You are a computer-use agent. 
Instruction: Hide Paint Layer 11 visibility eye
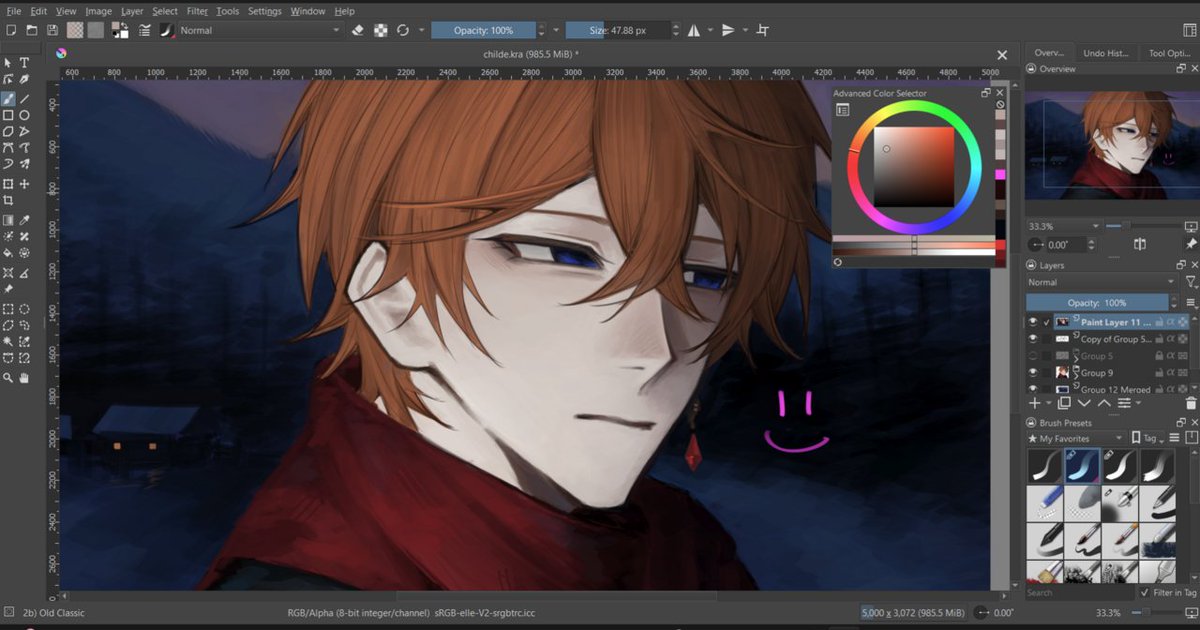1033,322
